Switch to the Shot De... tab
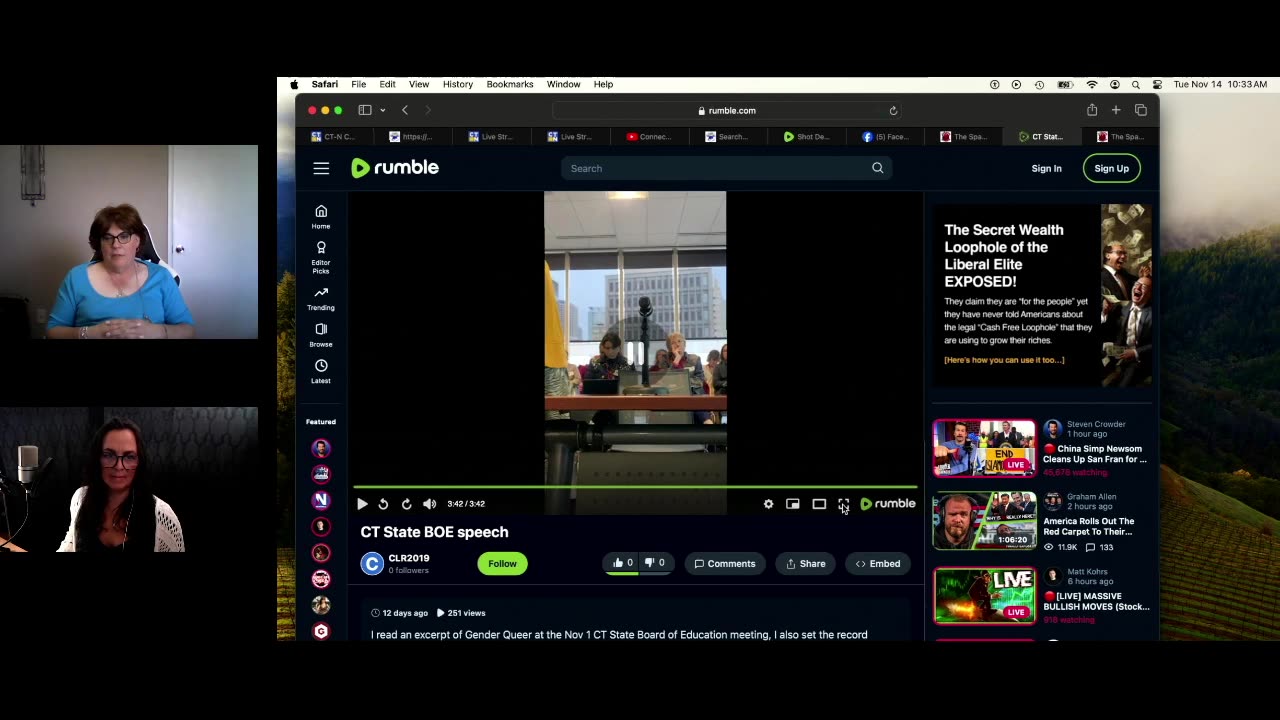1280x720 pixels. coord(806,137)
